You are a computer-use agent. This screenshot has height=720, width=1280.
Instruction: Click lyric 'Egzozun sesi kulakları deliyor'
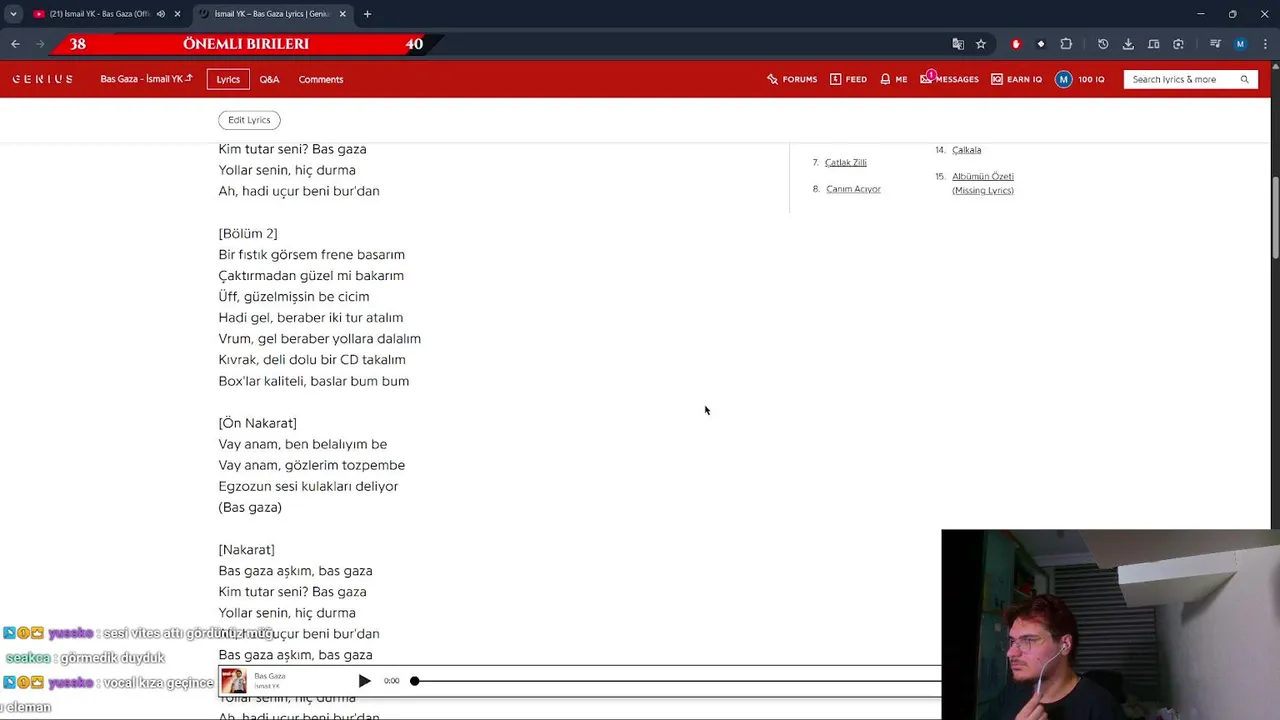(x=308, y=486)
